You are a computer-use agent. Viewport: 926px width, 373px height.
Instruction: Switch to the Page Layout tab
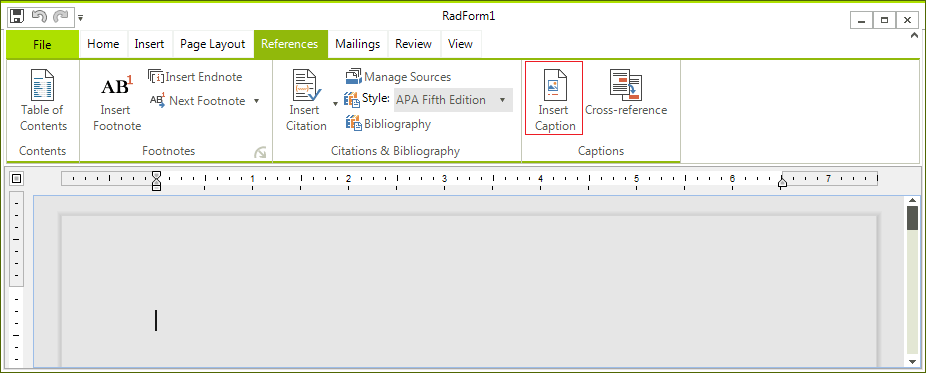213,44
